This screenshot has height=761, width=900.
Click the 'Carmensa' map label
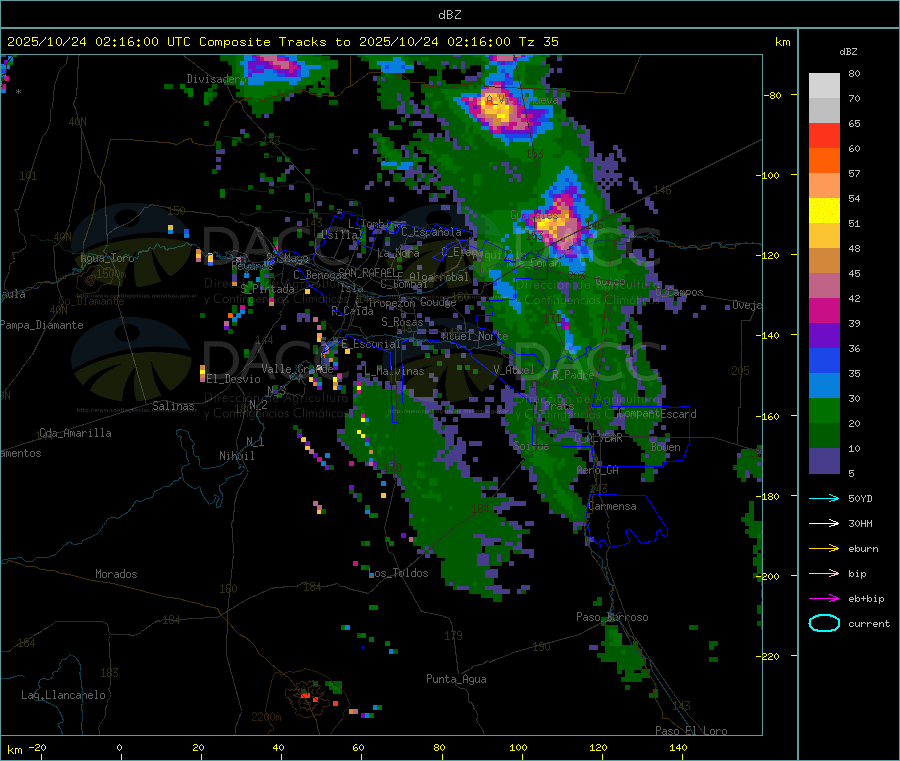click(612, 506)
